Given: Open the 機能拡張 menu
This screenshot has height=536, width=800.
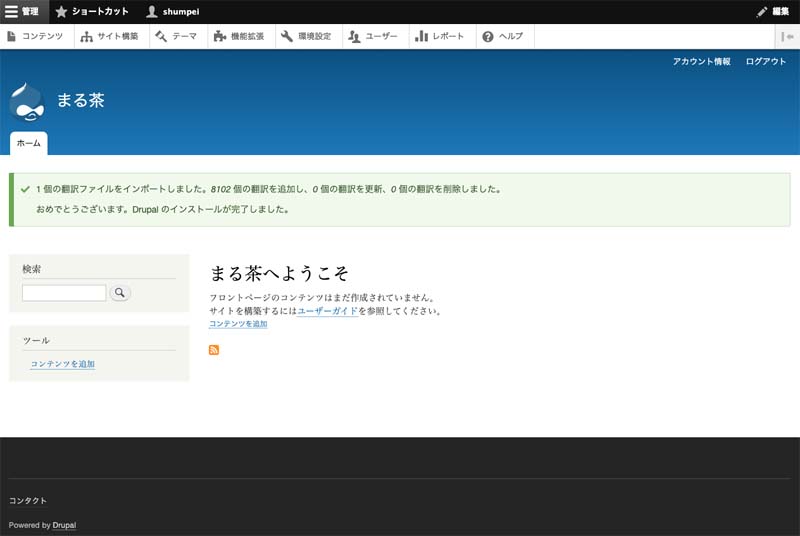Looking at the screenshot, I should [239, 36].
